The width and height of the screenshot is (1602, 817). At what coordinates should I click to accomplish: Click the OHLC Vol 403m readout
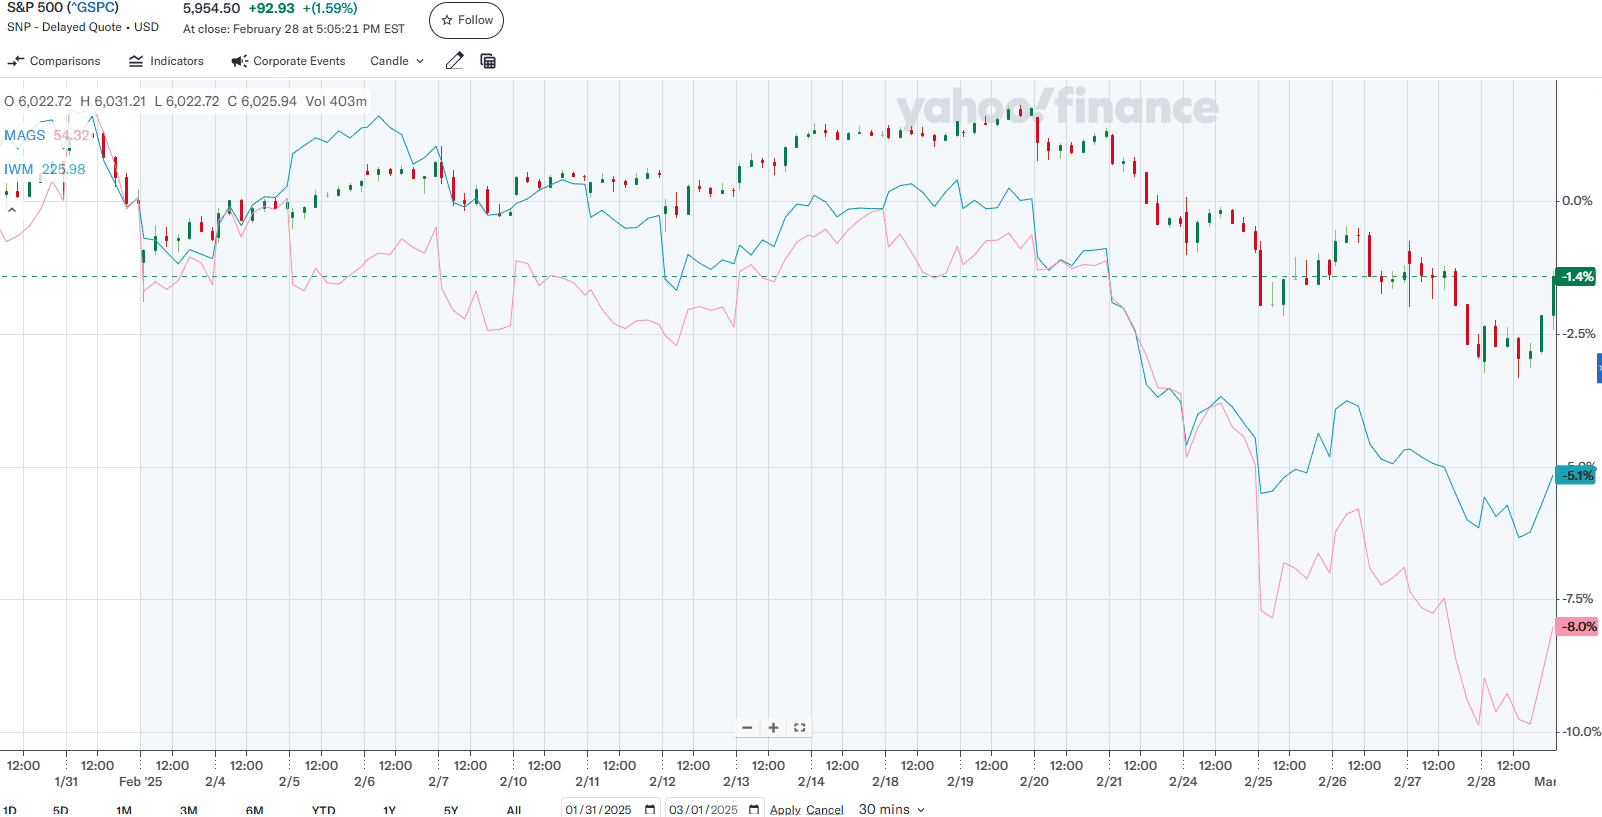coord(186,101)
